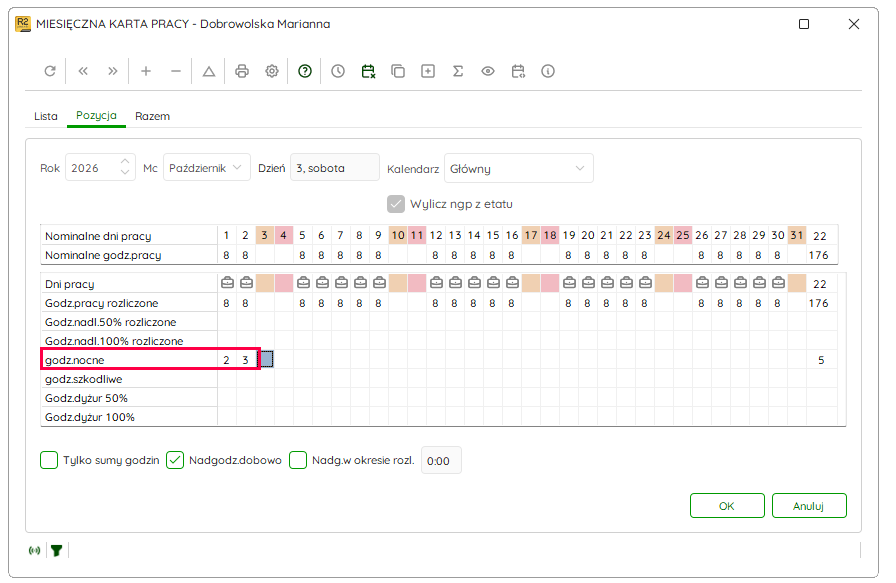The height and width of the screenshot is (583, 896).
Task: Expand the Kalendarz dropdown Główny
Action: (518, 169)
